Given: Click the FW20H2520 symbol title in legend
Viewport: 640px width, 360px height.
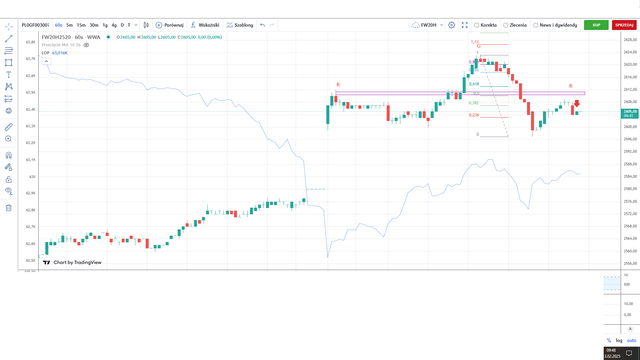Looking at the screenshot, I should (56, 37).
